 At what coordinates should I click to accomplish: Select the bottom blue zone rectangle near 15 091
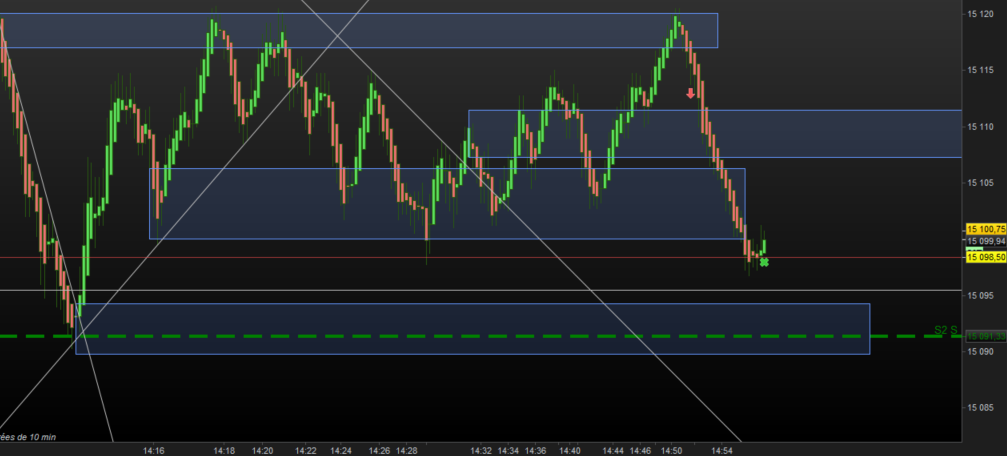[x=473, y=329]
